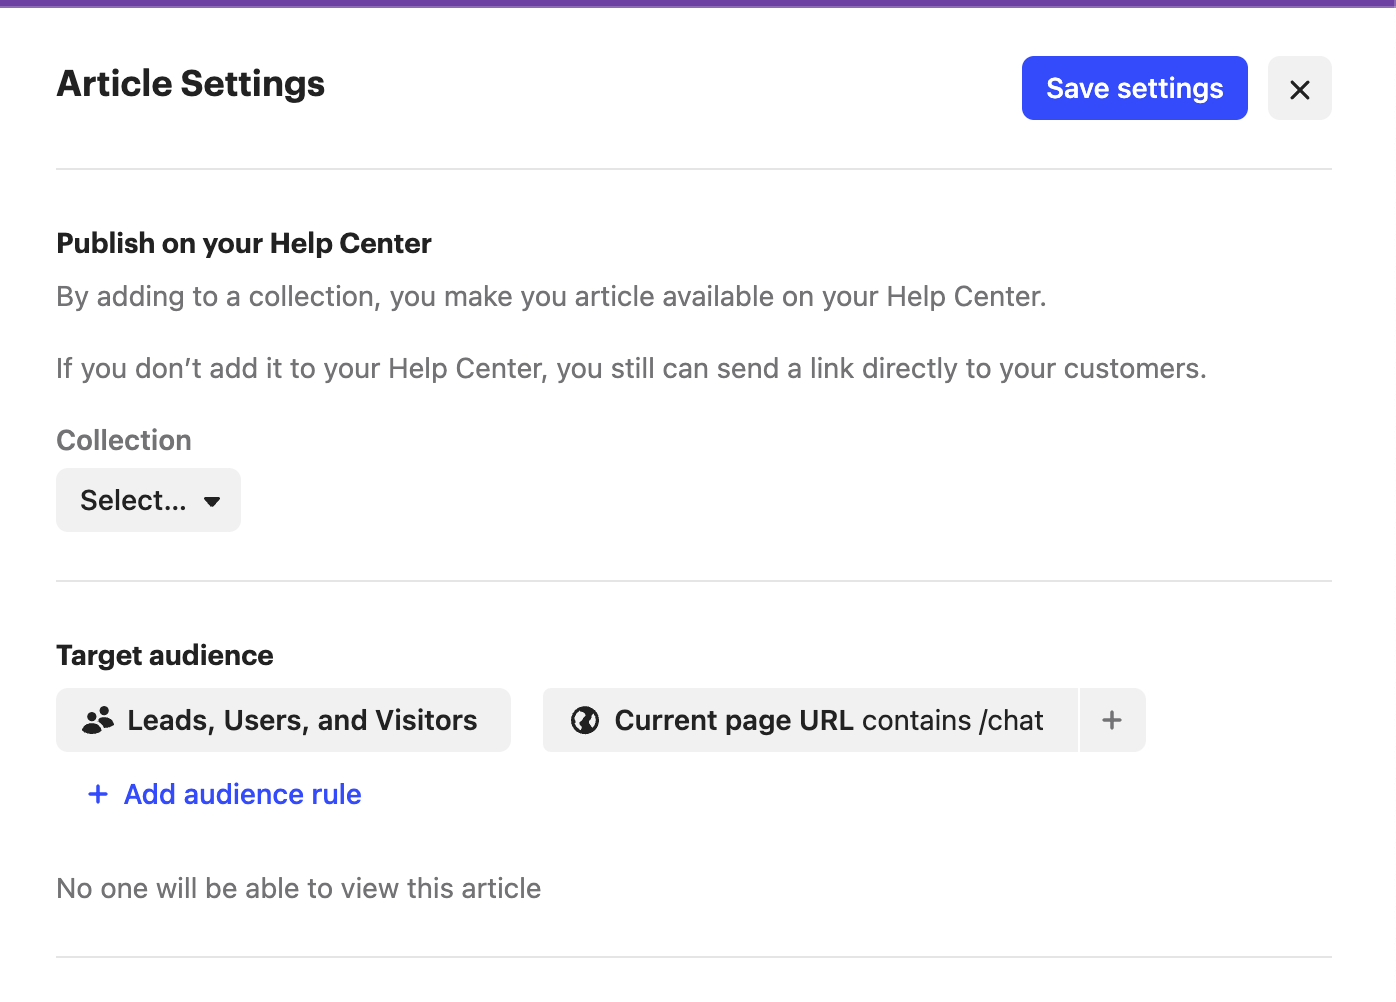Screen dimensions: 1396x1002
Task: Open the Leads, Users, and Visitors audience selector
Action: coord(283,720)
